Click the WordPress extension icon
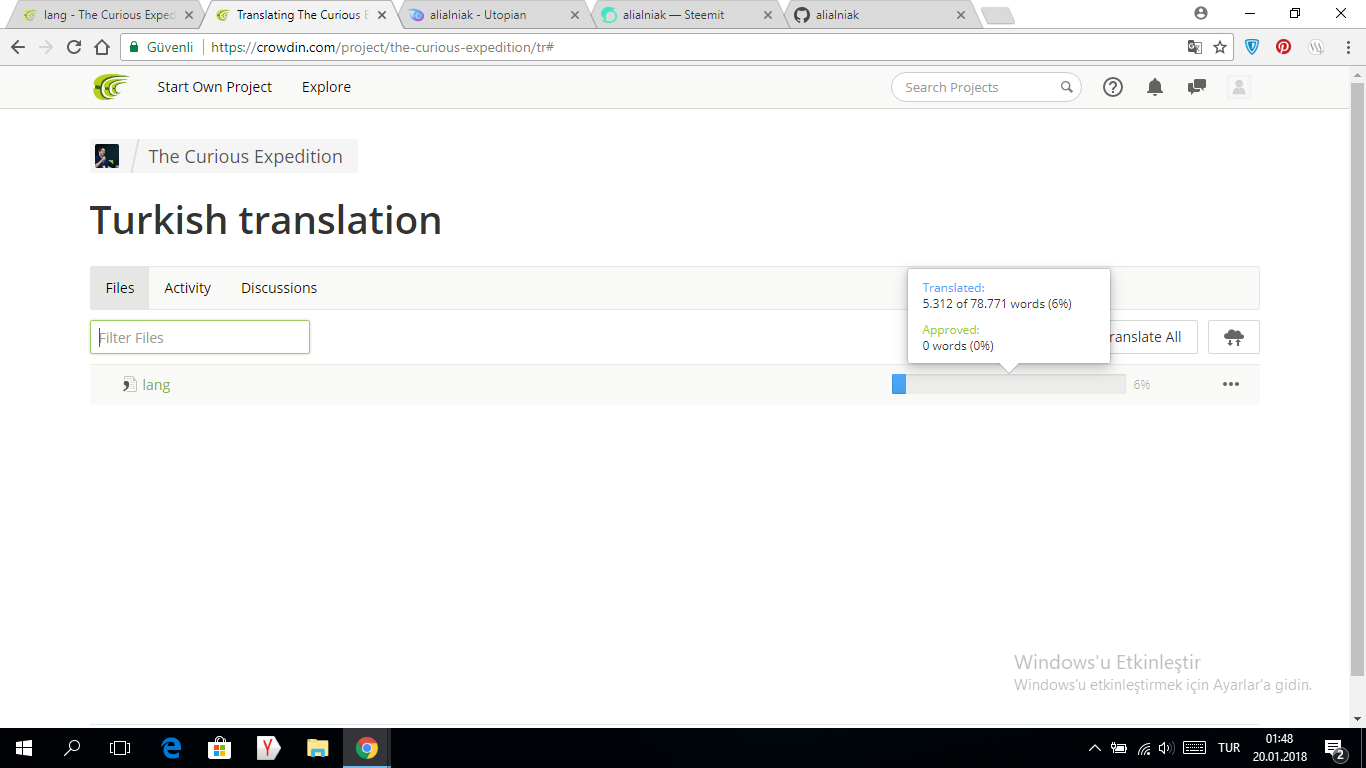The height and width of the screenshot is (768, 1366). click(1316, 47)
